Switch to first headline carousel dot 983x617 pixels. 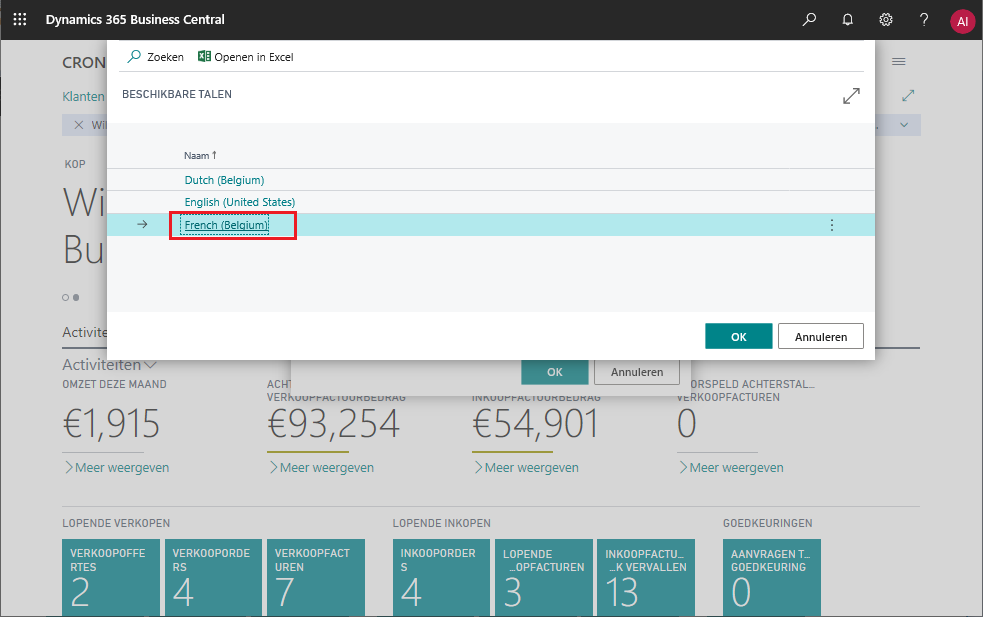pos(65,297)
